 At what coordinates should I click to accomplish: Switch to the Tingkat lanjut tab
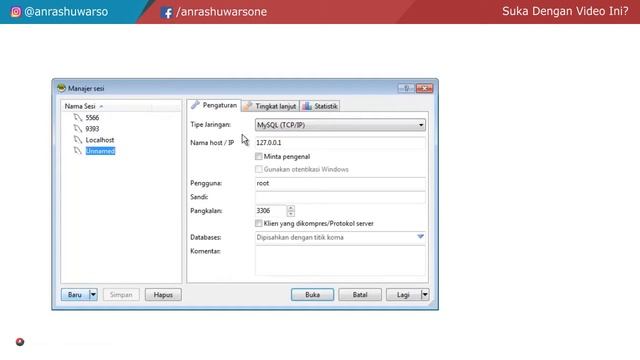coord(271,106)
